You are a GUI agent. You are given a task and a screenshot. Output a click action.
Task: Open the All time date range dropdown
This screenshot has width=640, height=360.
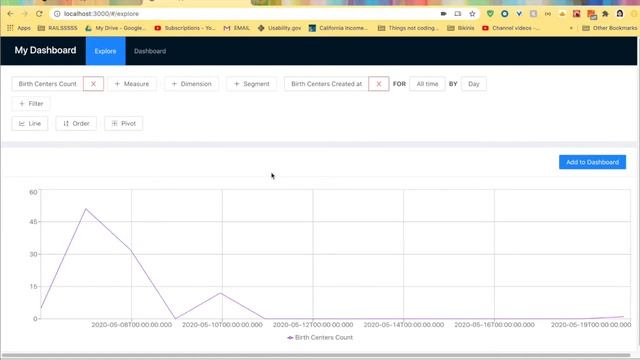[427, 84]
